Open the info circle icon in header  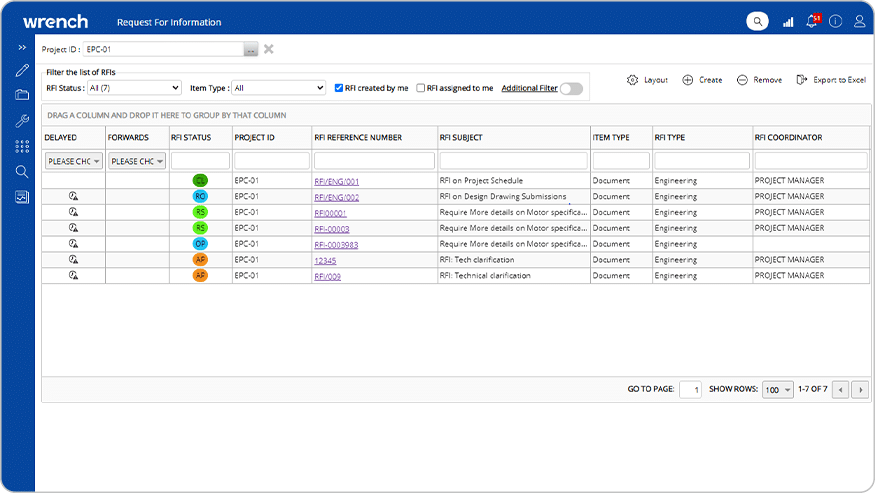[835, 21]
